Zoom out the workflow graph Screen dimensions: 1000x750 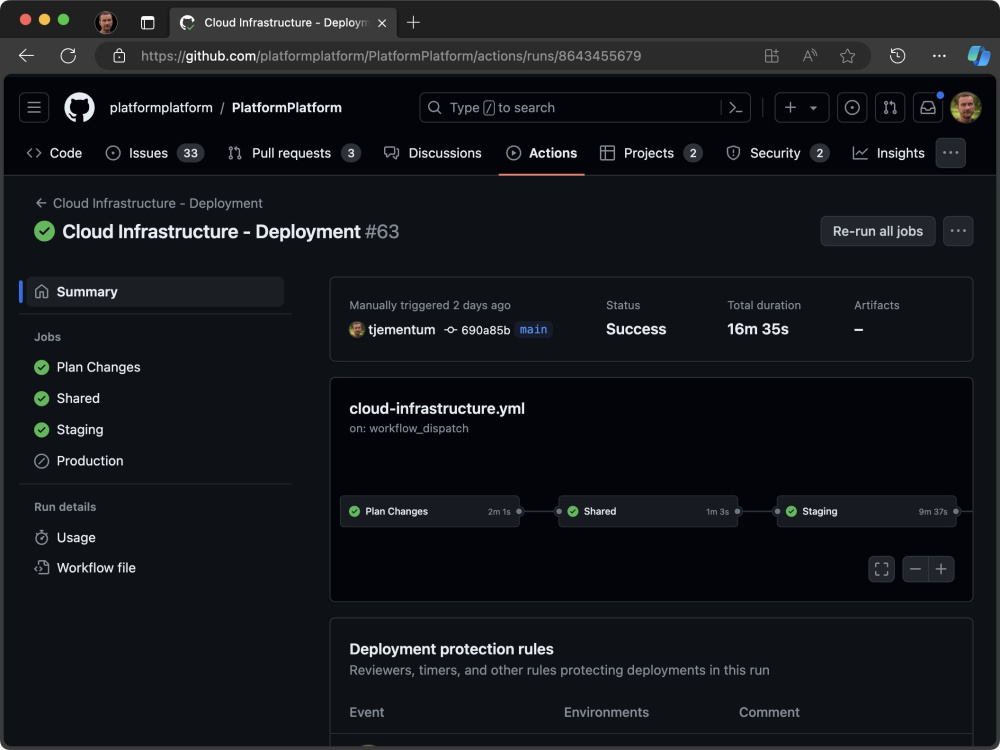point(915,569)
